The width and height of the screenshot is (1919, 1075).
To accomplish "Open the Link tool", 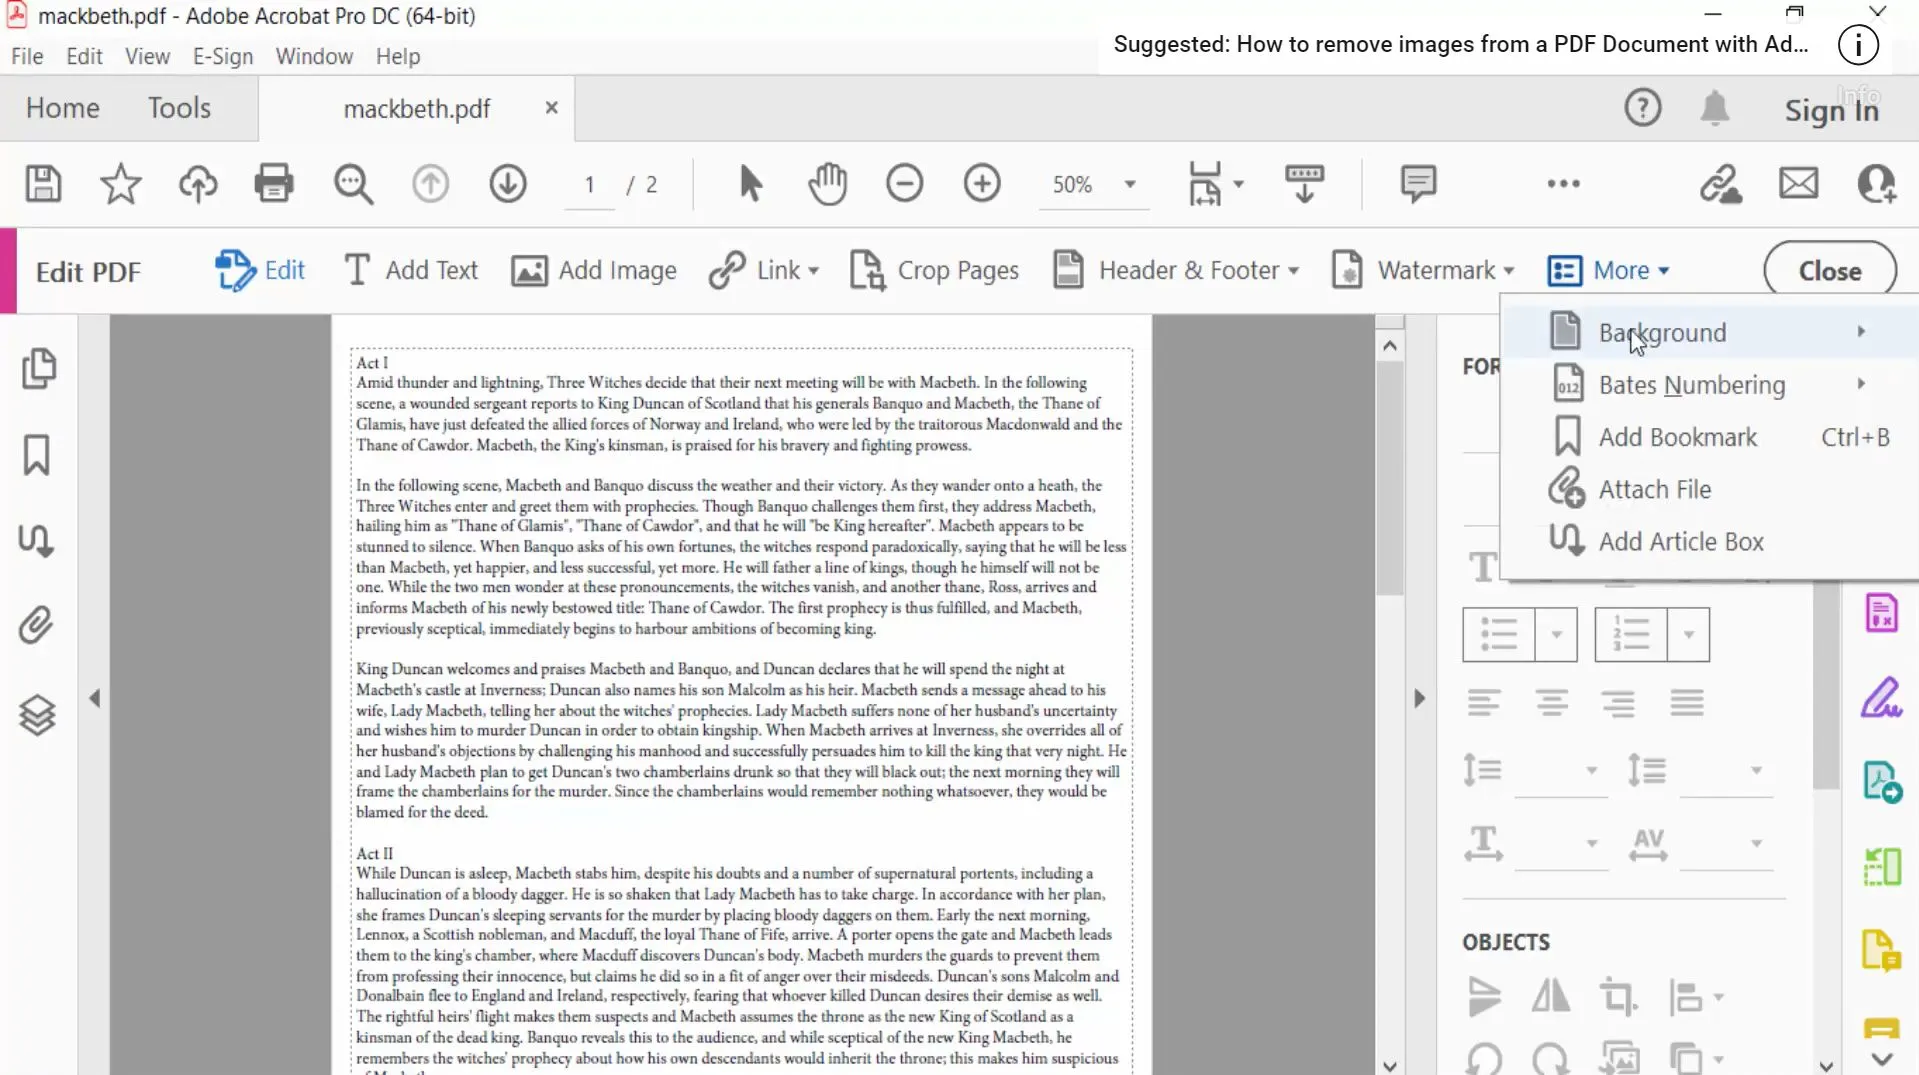I will pos(763,269).
